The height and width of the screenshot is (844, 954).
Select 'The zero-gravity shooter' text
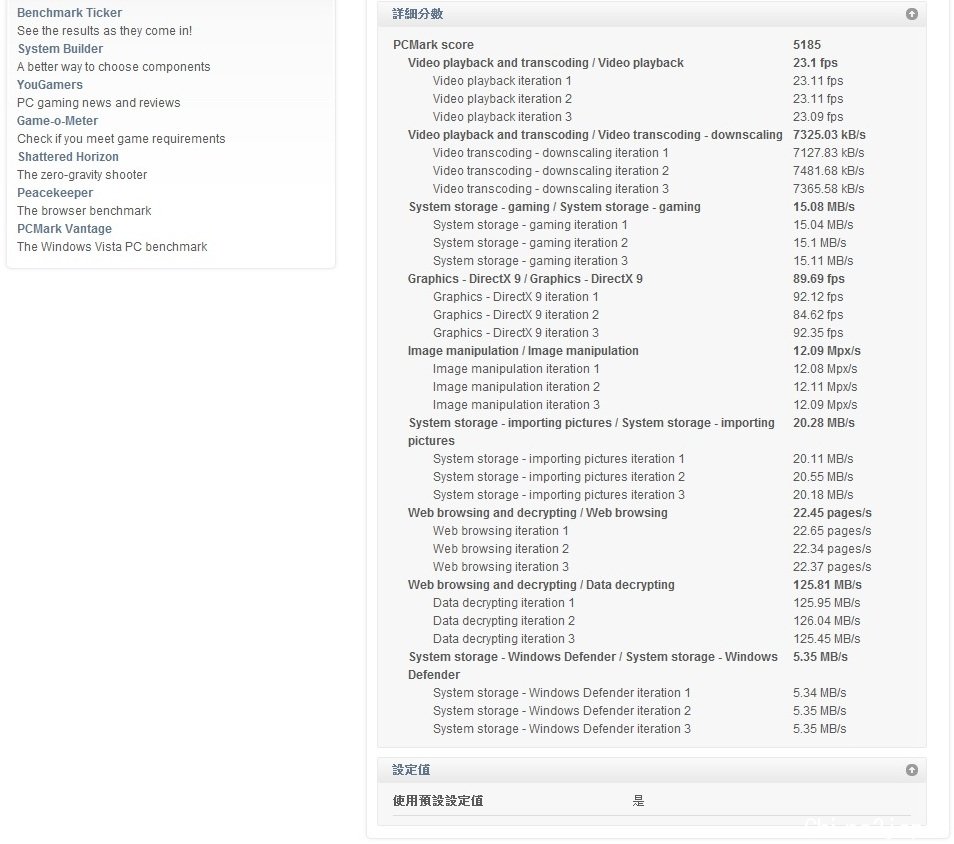tap(82, 175)
